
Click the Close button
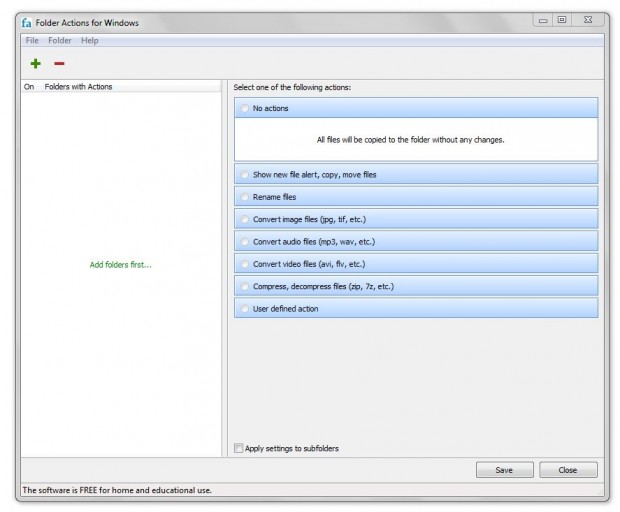coord(567,470)
